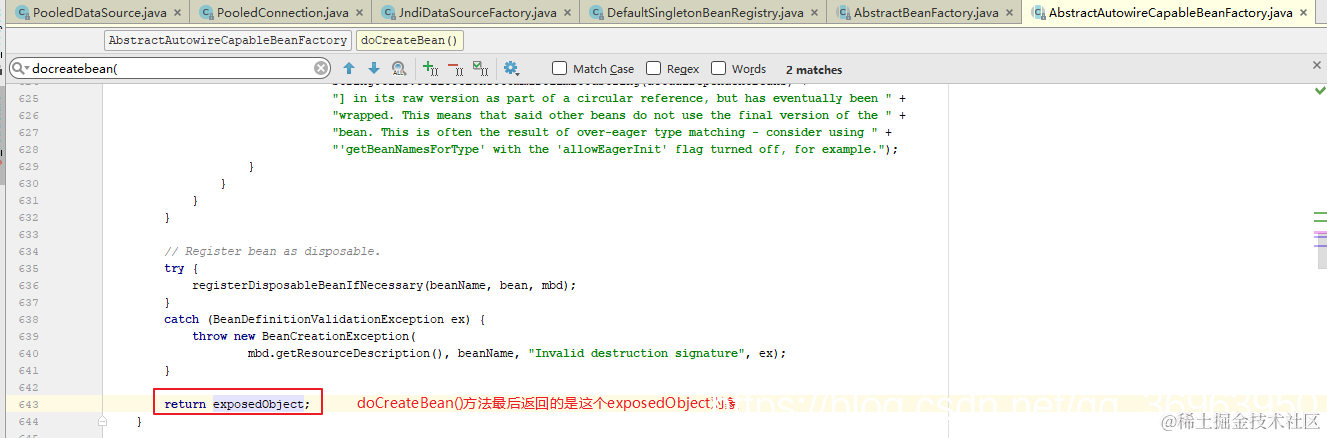Viewport: 1327px width, 438px height.
Task: Click Find All usages icon
Action: coord(399,68)
